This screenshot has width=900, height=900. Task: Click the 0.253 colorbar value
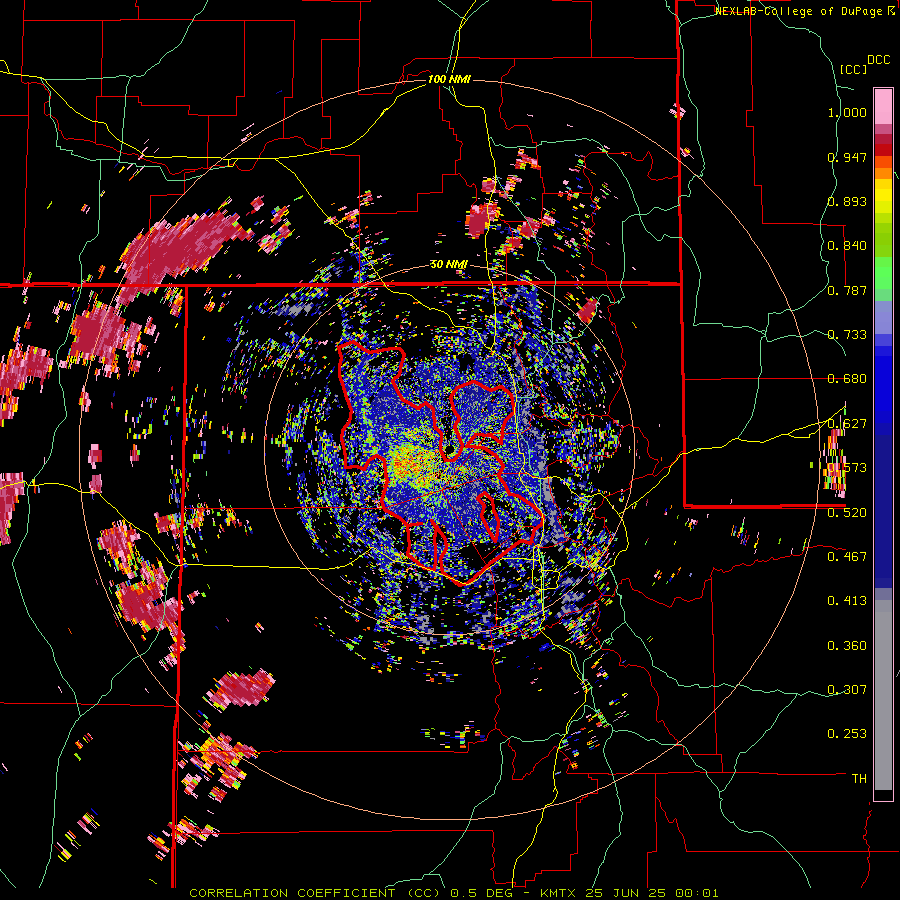(847, 734)
